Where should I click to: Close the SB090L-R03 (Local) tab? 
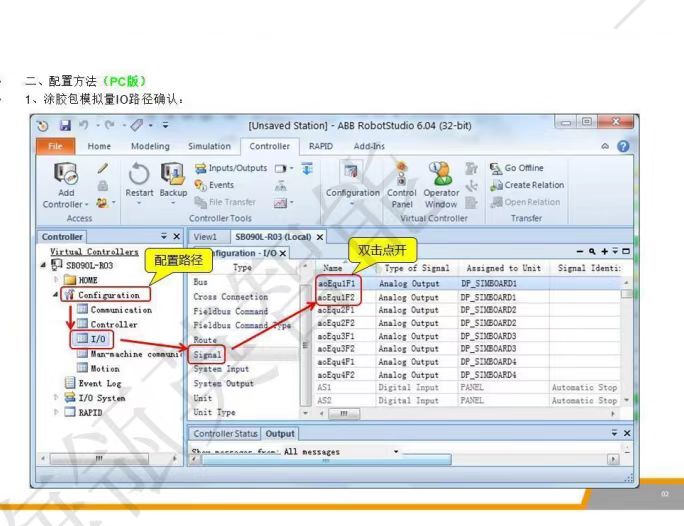tap(320, 237)
